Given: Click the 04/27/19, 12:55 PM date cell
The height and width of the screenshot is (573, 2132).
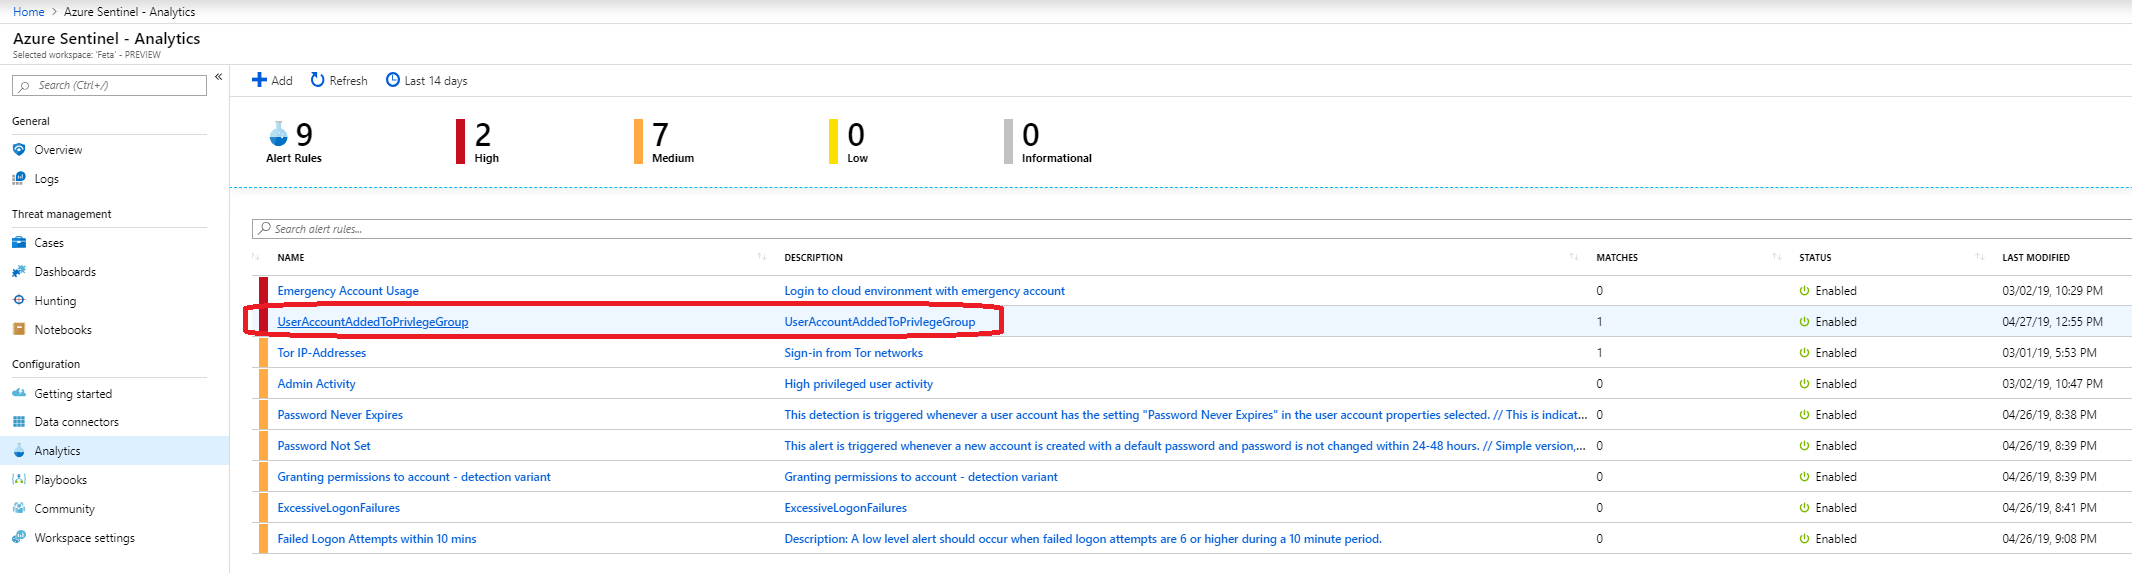Looking at the screenshot, I should point(2052,322).
